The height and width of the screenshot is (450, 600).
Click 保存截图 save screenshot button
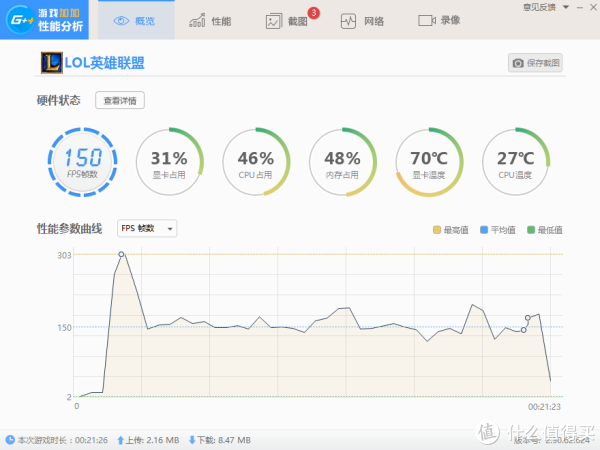pos(535,63)
